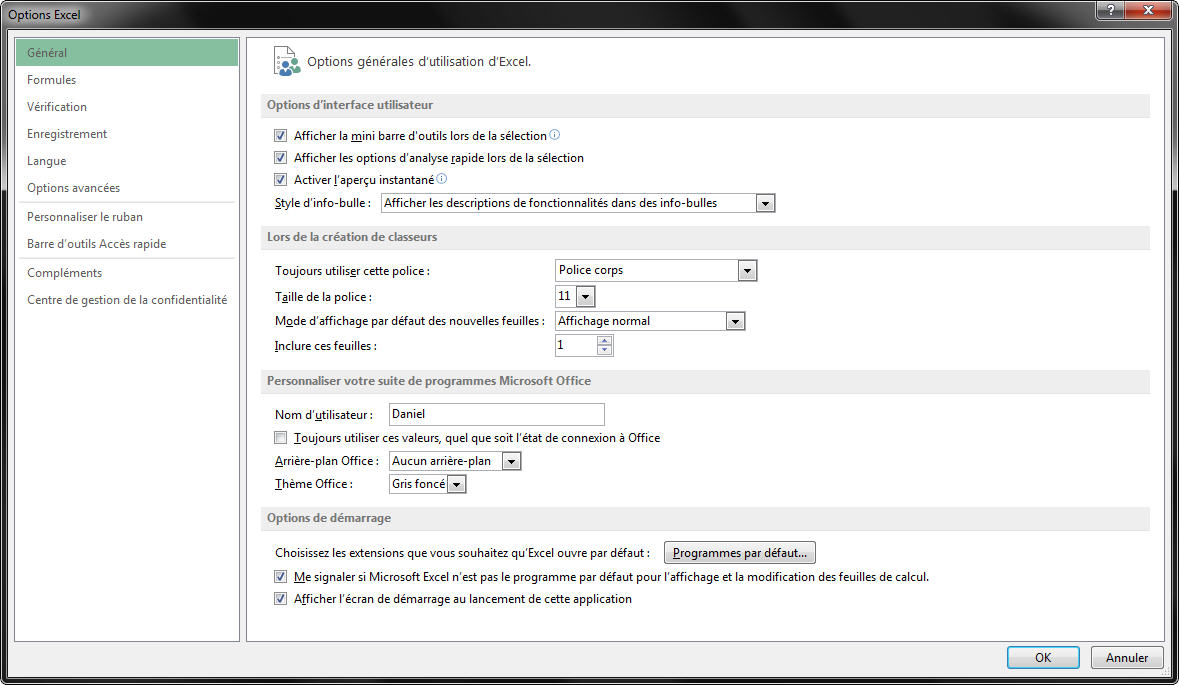Screen dimensions: 1179x685
Task: Open the Police corps font dropdown
Action: [747, 271]
